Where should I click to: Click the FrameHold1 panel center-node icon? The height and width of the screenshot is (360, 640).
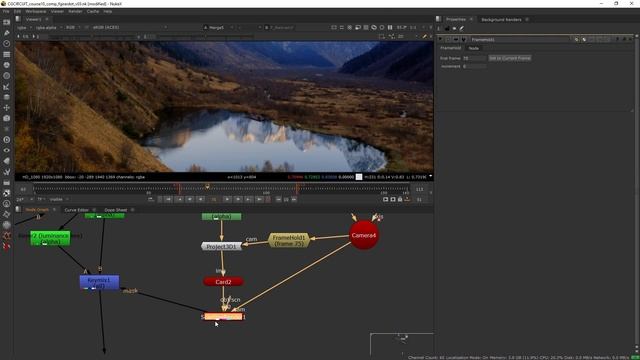point(448,40)
